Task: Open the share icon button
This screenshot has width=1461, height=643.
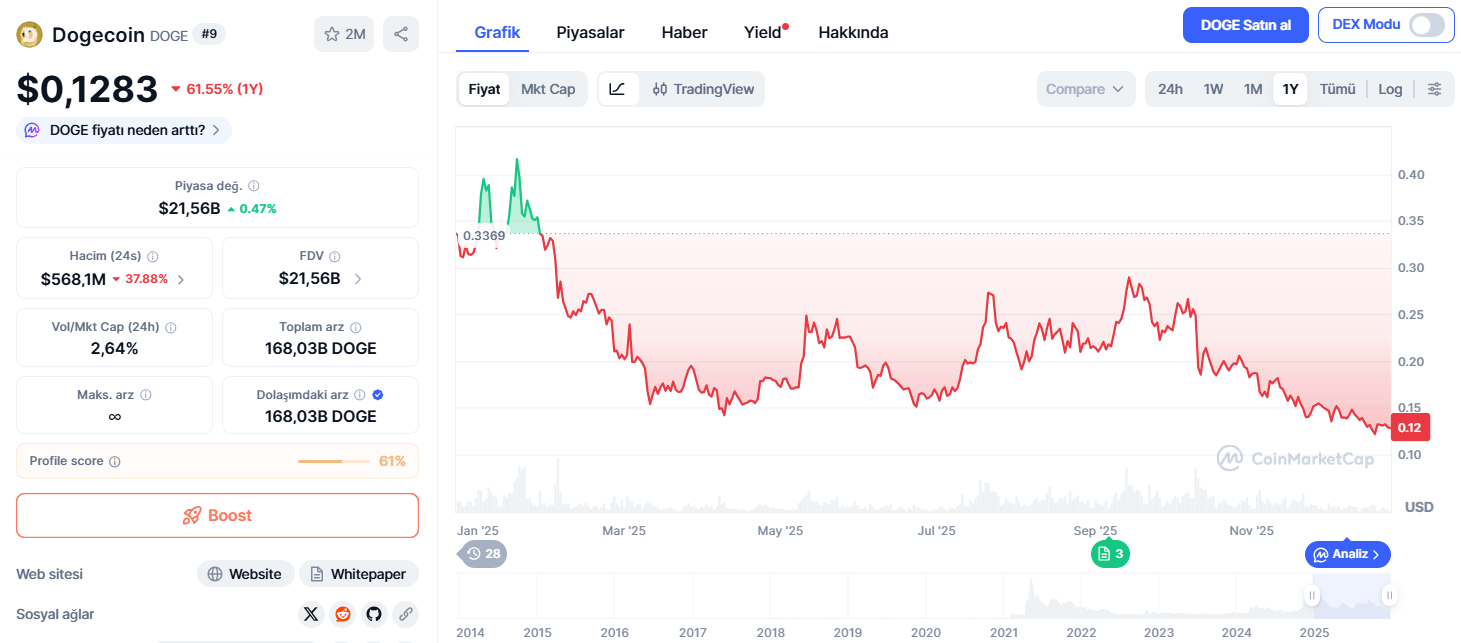Action: coord(401,34)
